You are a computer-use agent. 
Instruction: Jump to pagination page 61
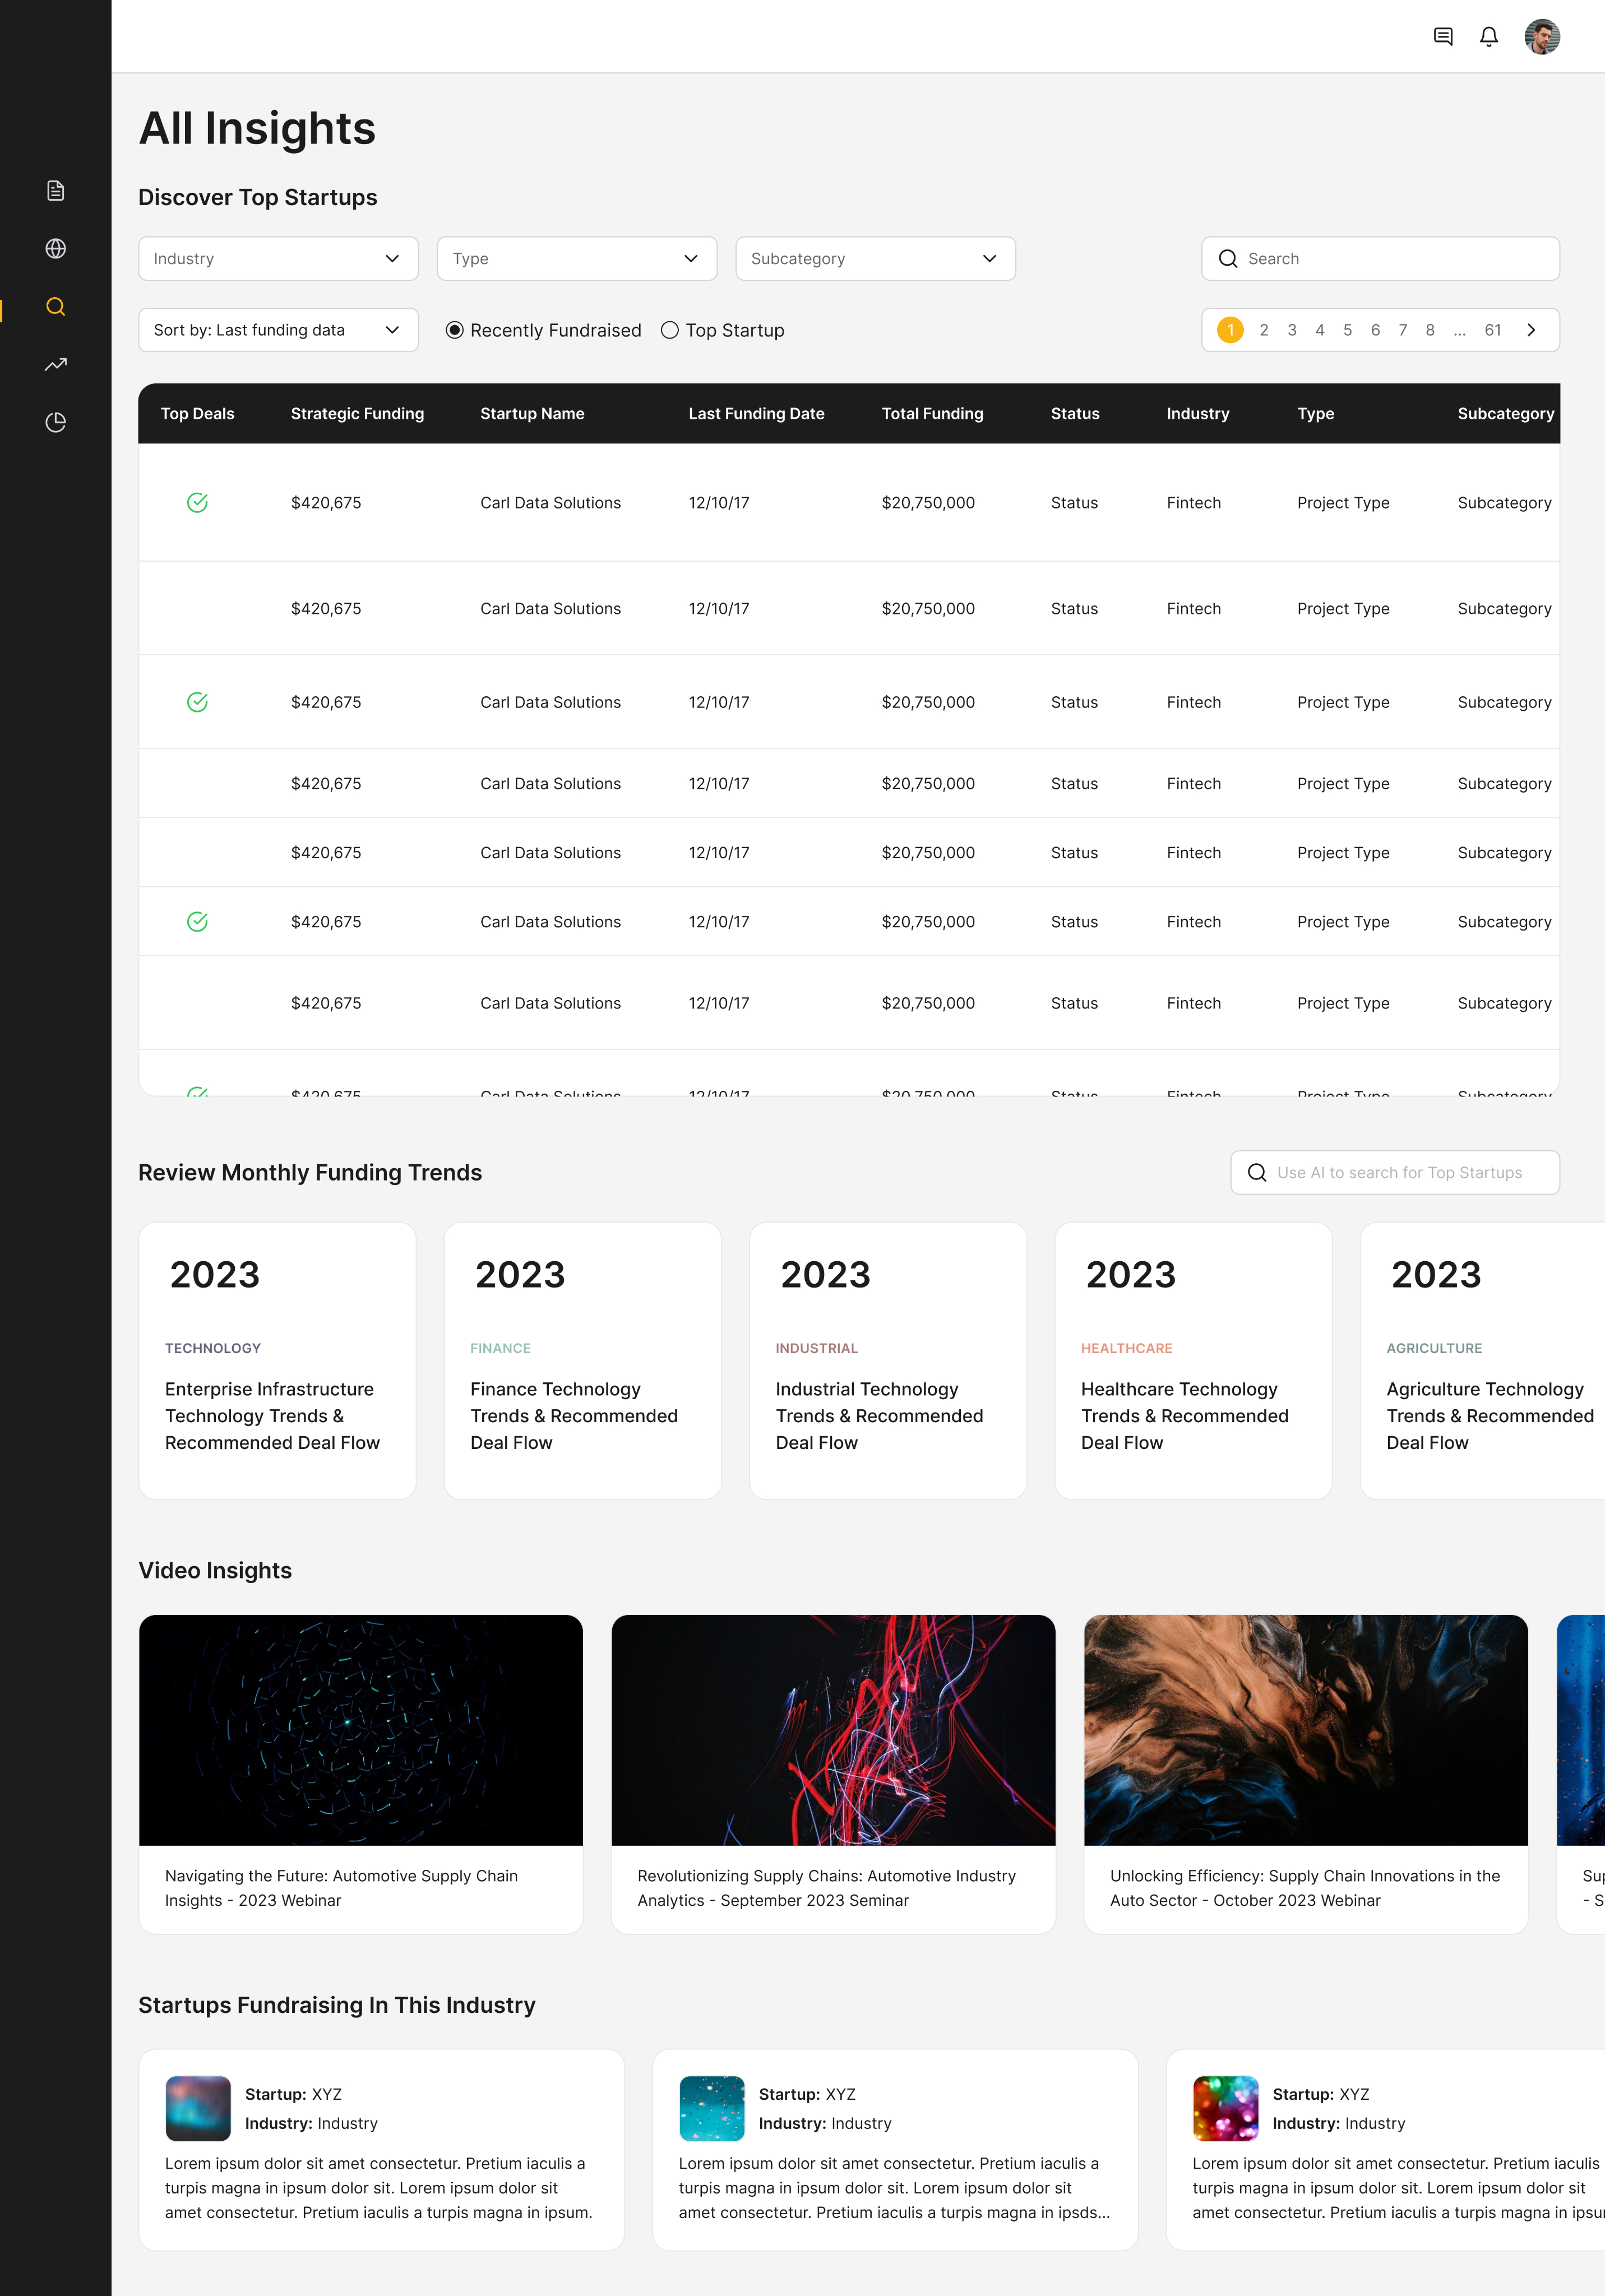coord(1492,331)
